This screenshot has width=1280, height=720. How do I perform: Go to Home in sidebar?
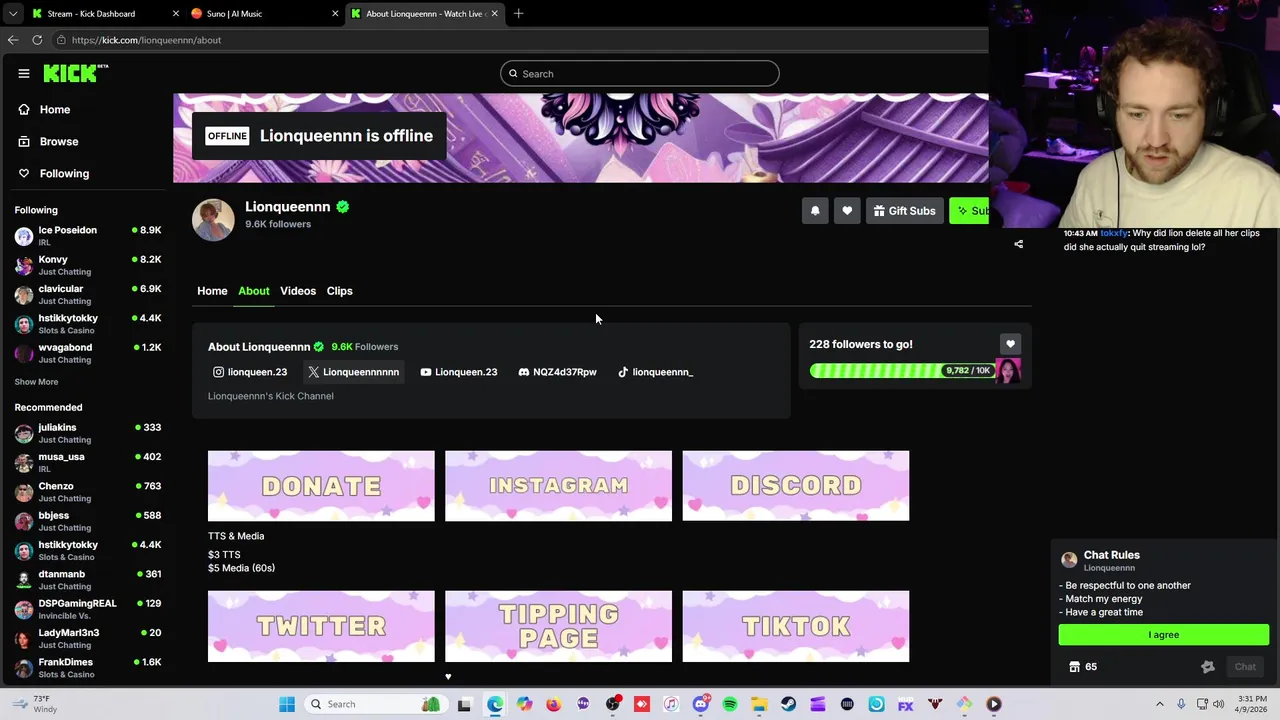[44, 110]
